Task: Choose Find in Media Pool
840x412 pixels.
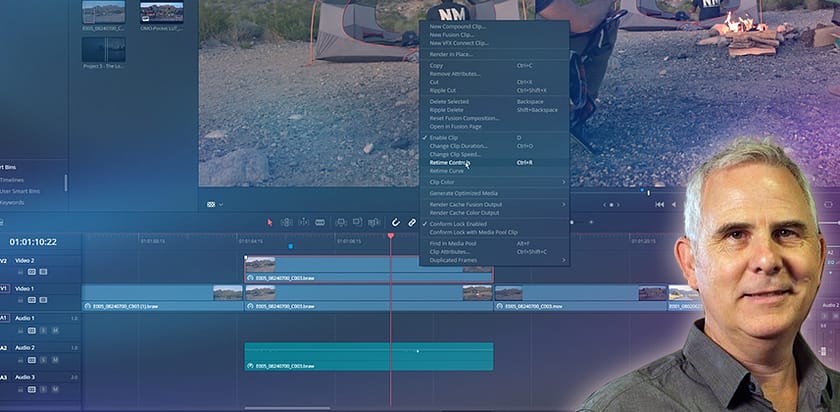Action: tap(493, 243)
